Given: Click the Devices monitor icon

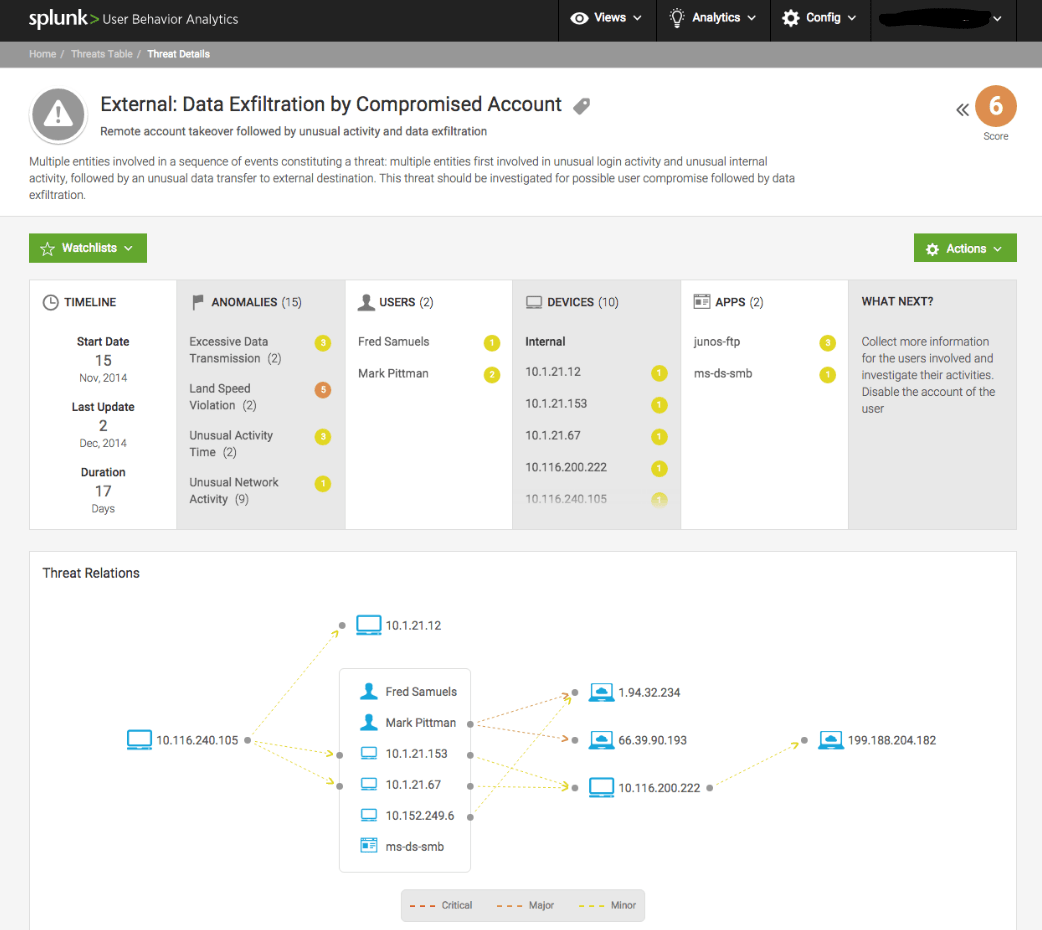Looking at the screenshot, I should click(534, 302).
